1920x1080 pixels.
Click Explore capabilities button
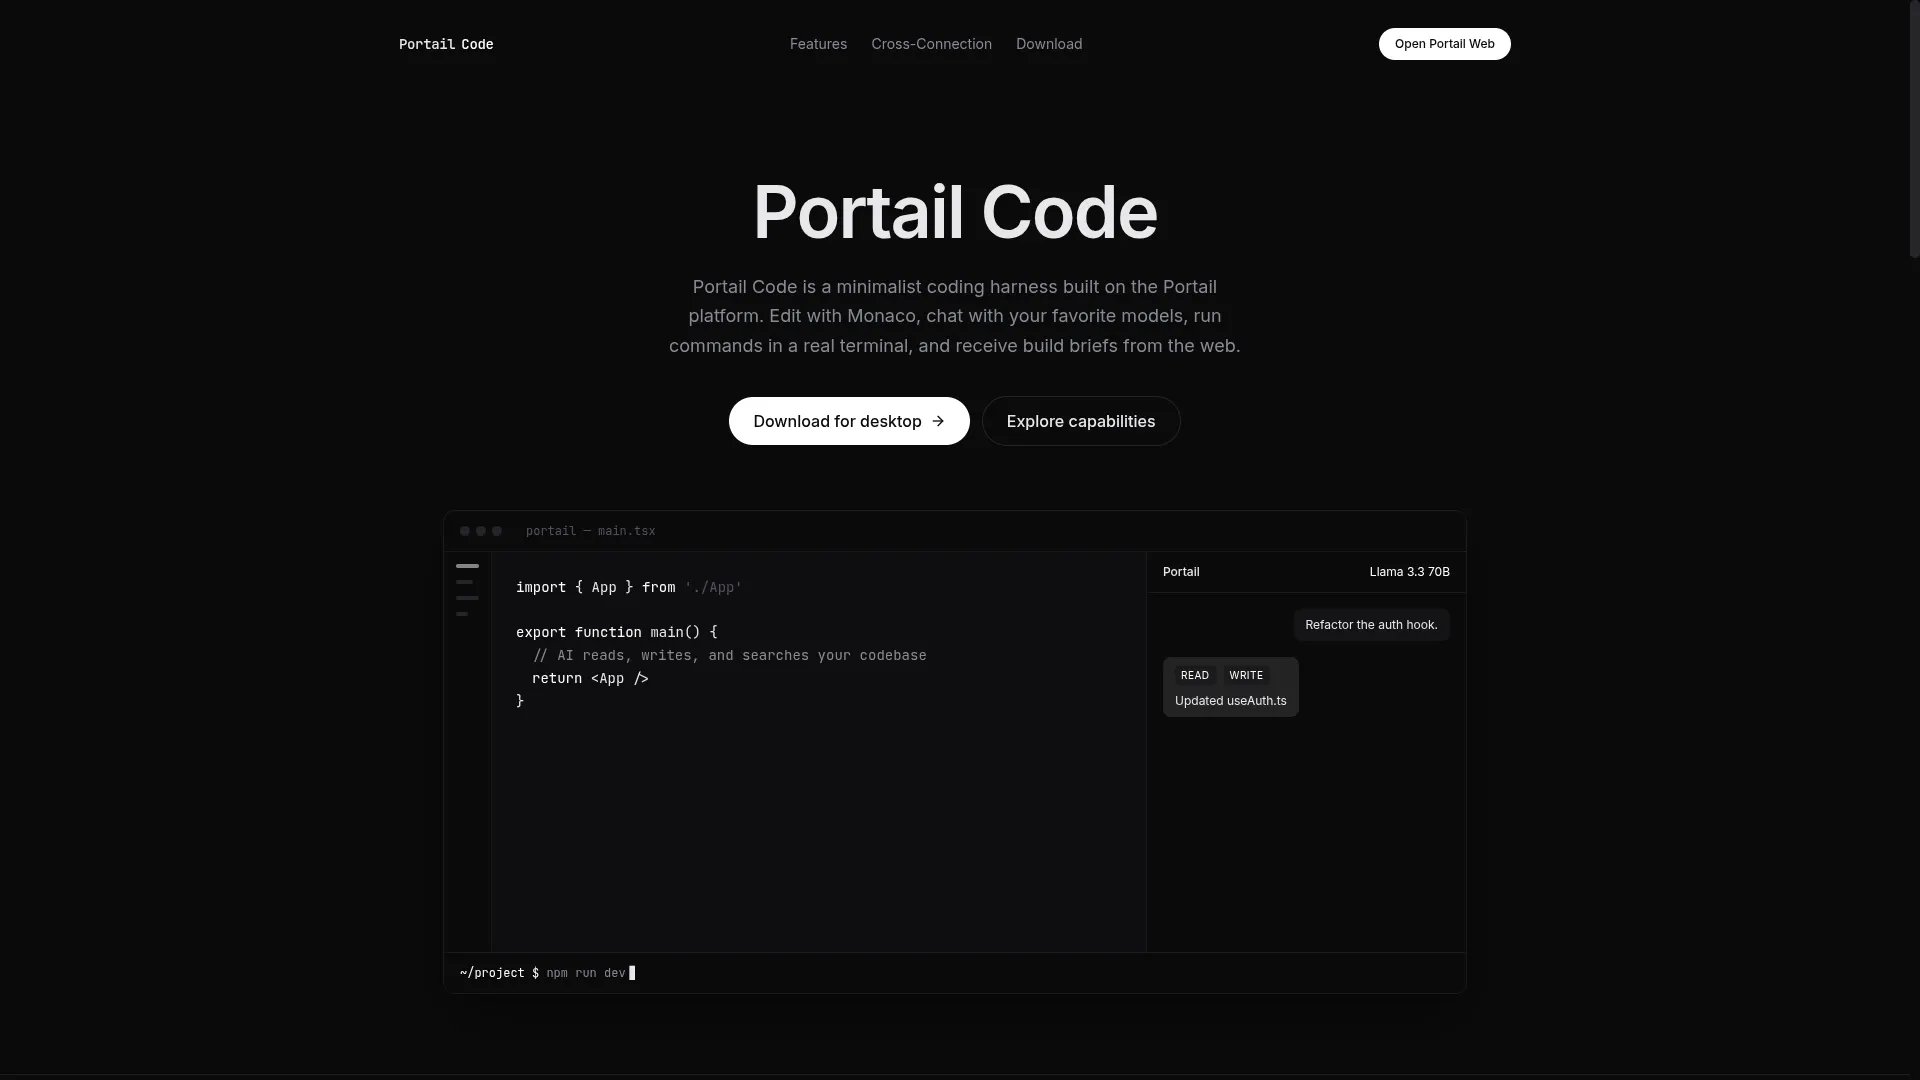[1081, 421]
